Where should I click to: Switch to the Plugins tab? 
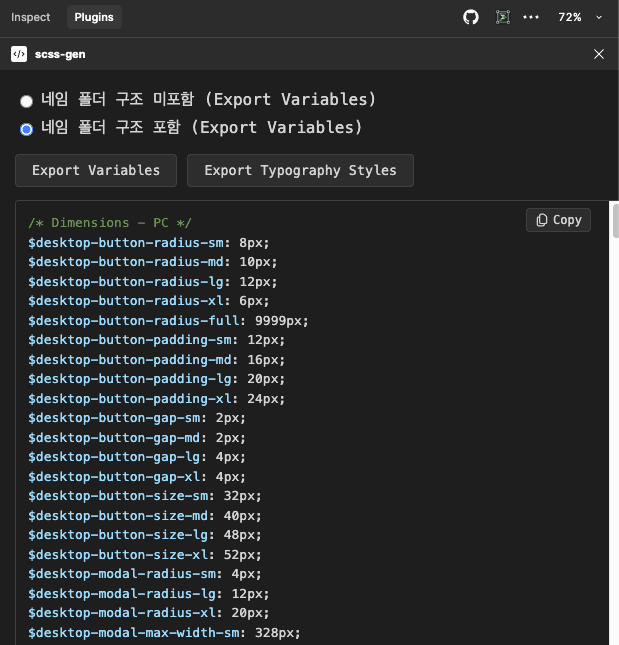click(x=94, y=17)
